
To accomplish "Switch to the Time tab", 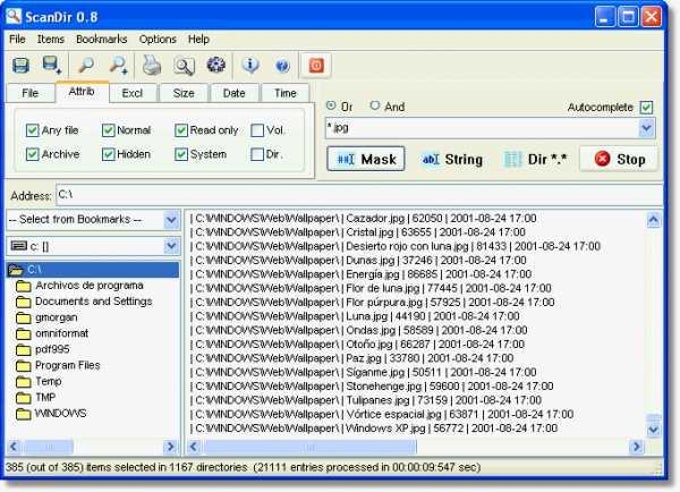I will 285,93.
